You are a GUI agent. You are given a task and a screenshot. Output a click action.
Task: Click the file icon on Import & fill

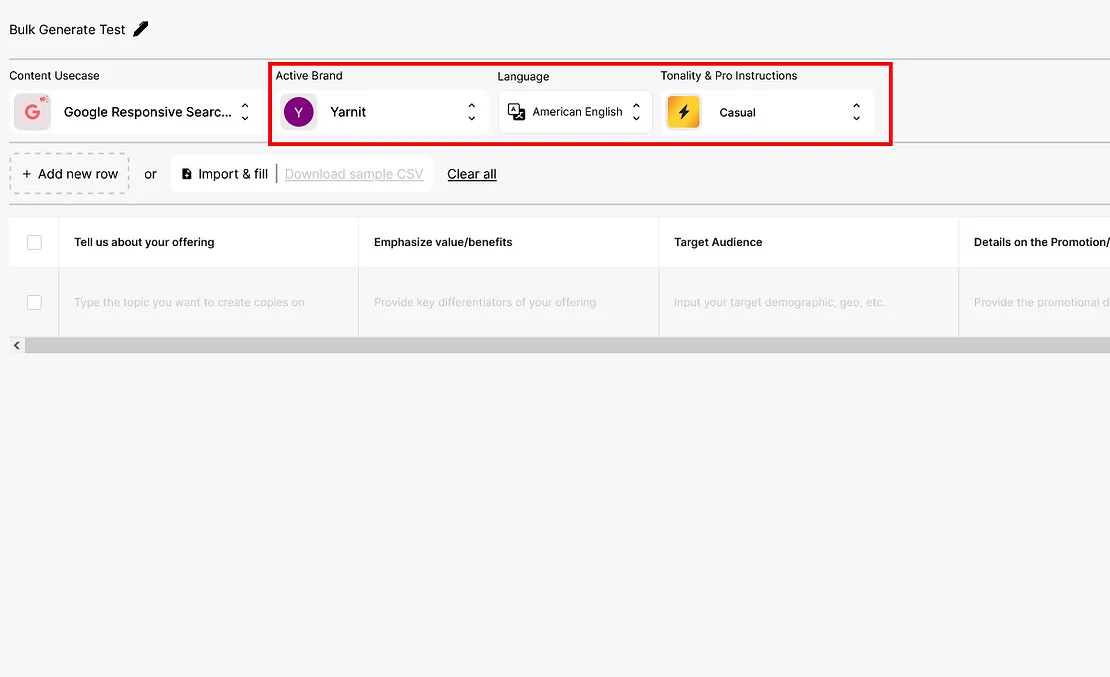[187, 173]
